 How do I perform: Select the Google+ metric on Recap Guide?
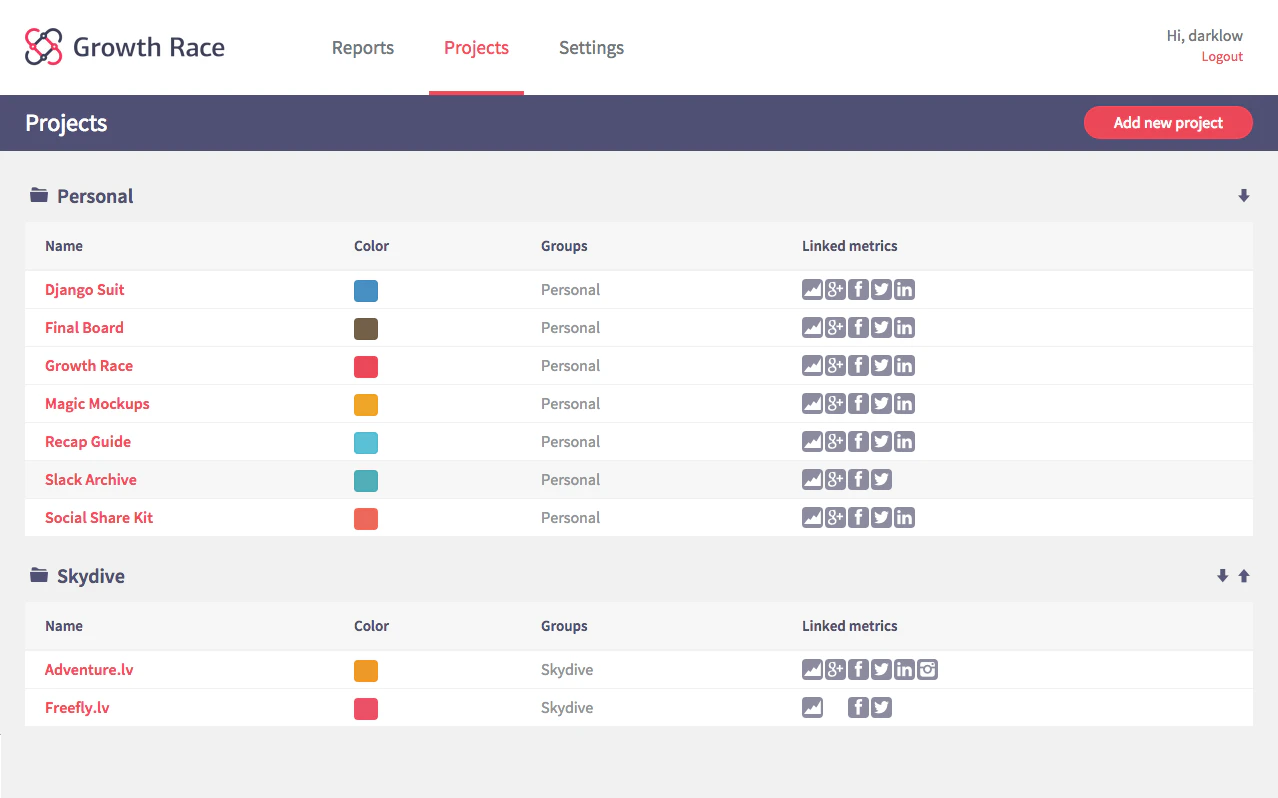tap(835, 441)
